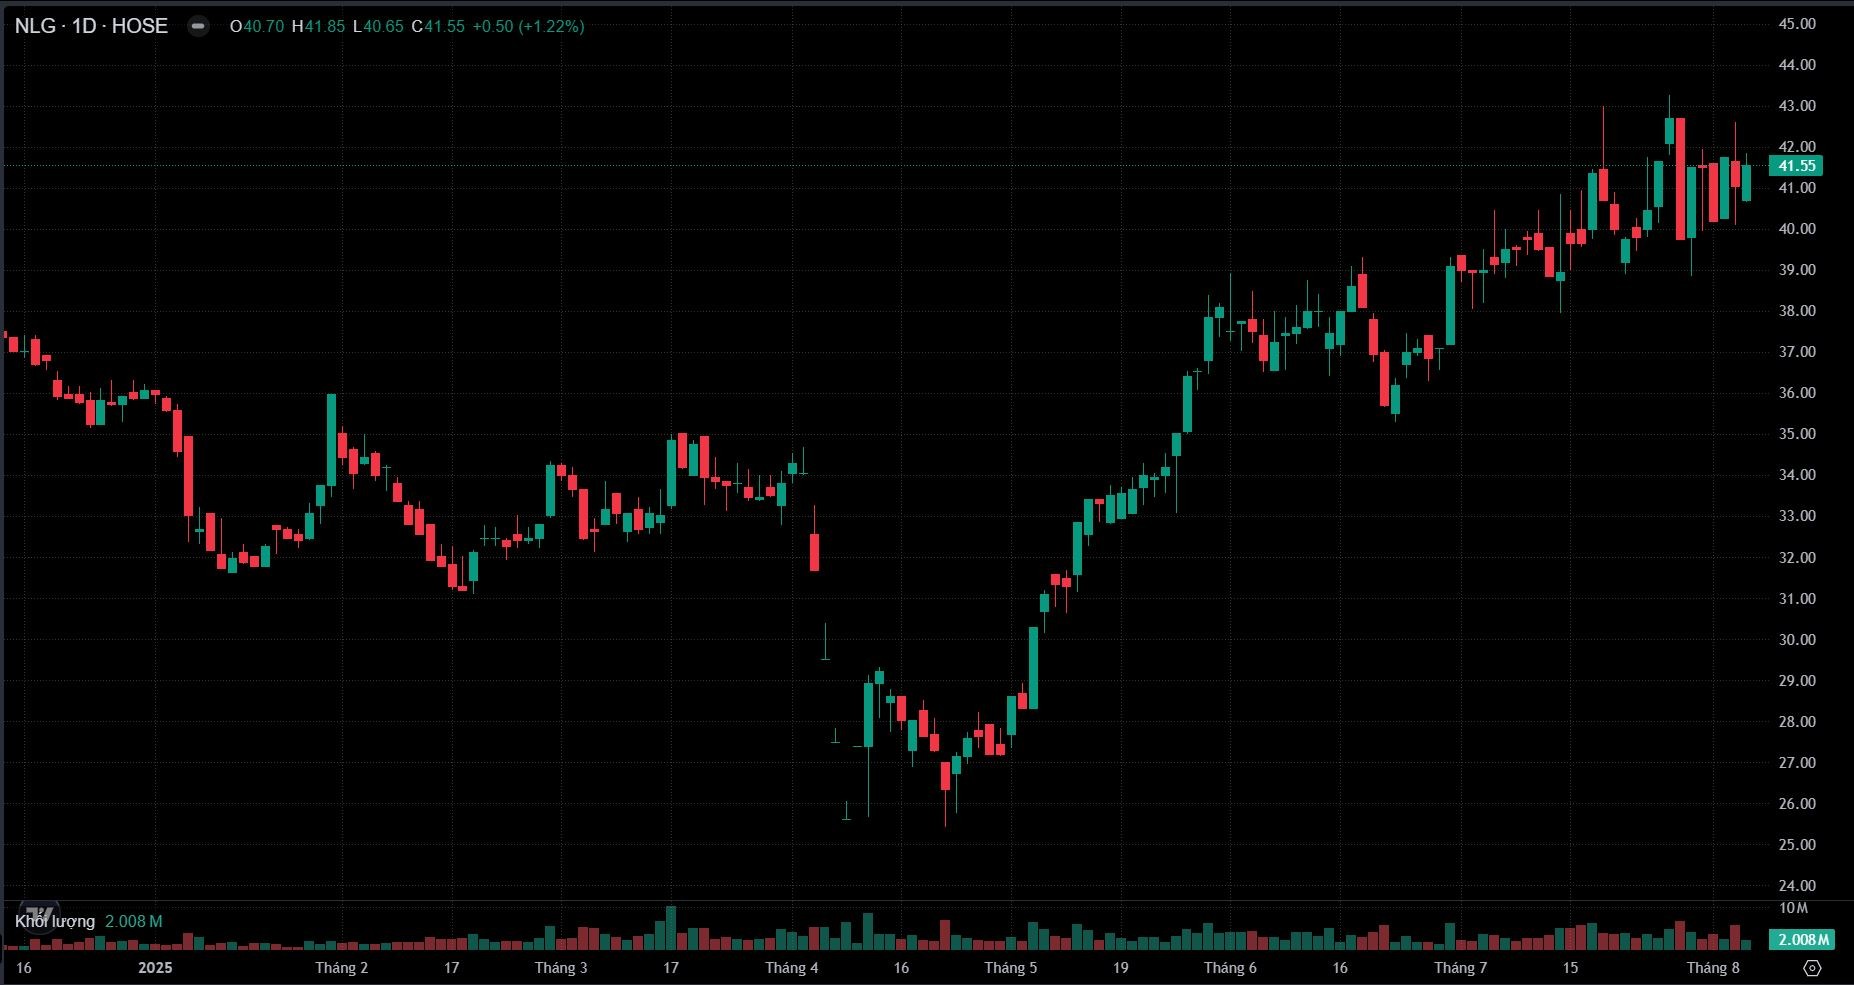
Task: Click the 10 M volume scale label
Action: point(1793,908)
